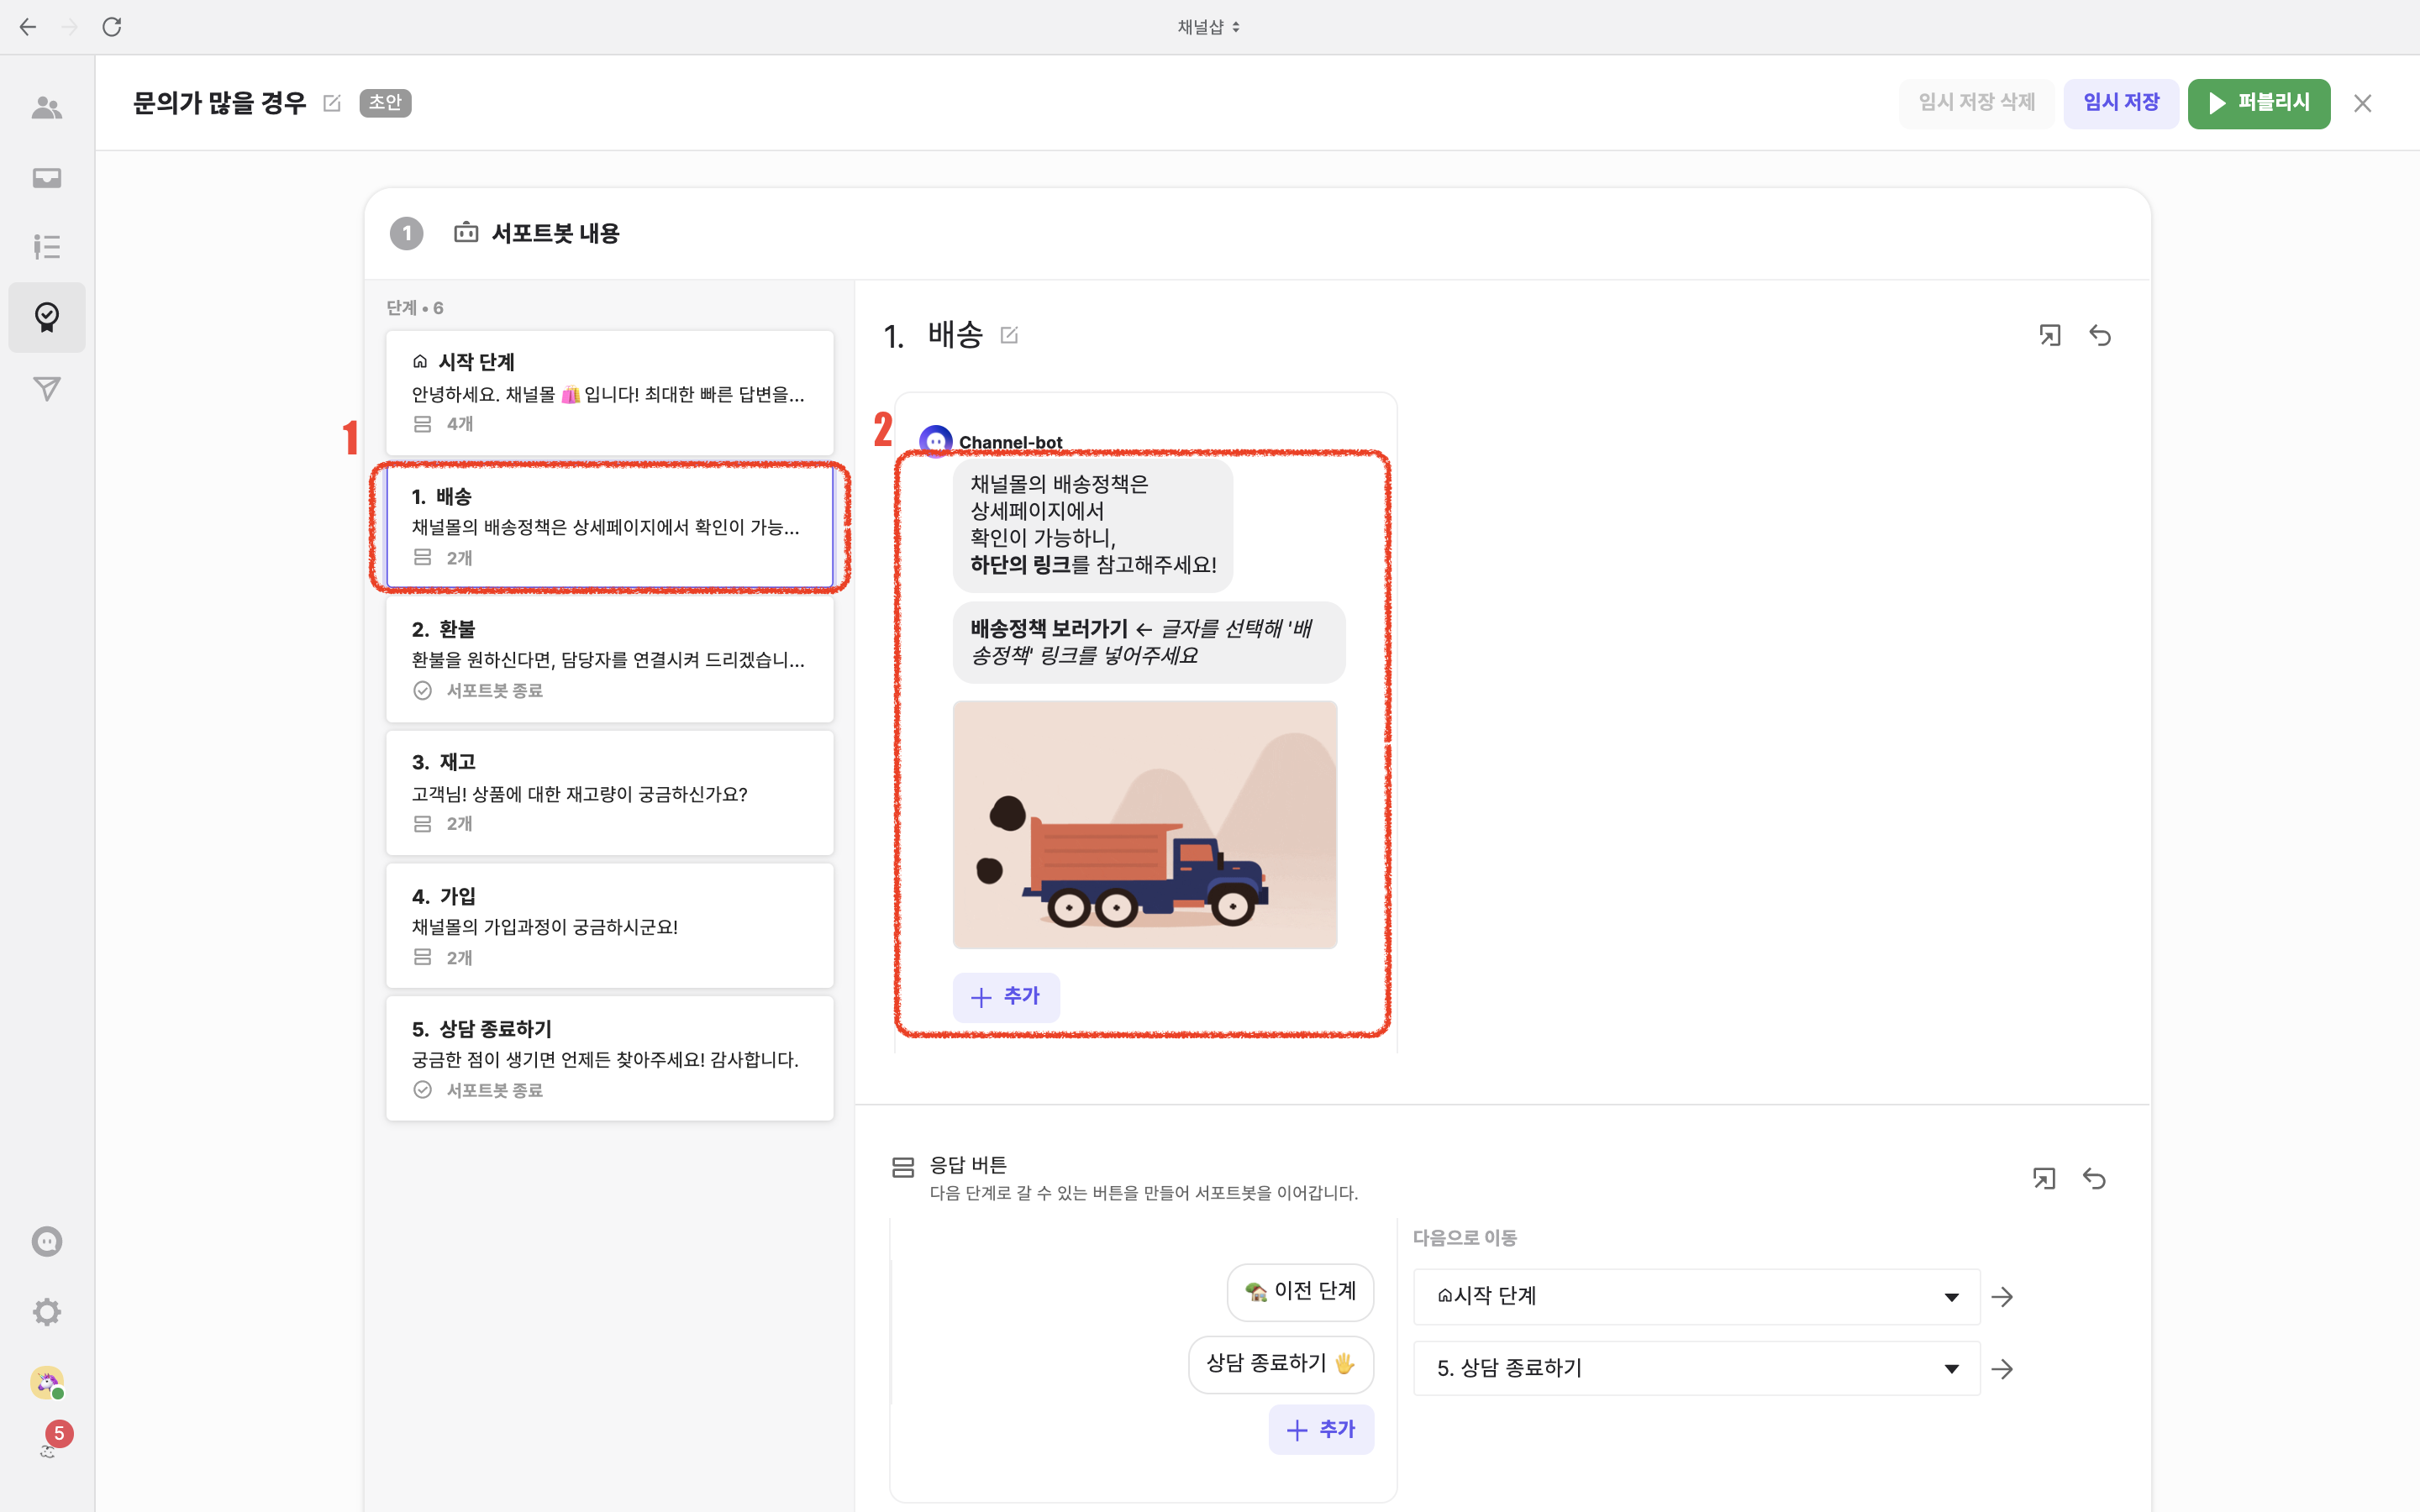The image size is (2420, 1512).
Task: Select the '2. 환불' step
Action: pos(609,659)
